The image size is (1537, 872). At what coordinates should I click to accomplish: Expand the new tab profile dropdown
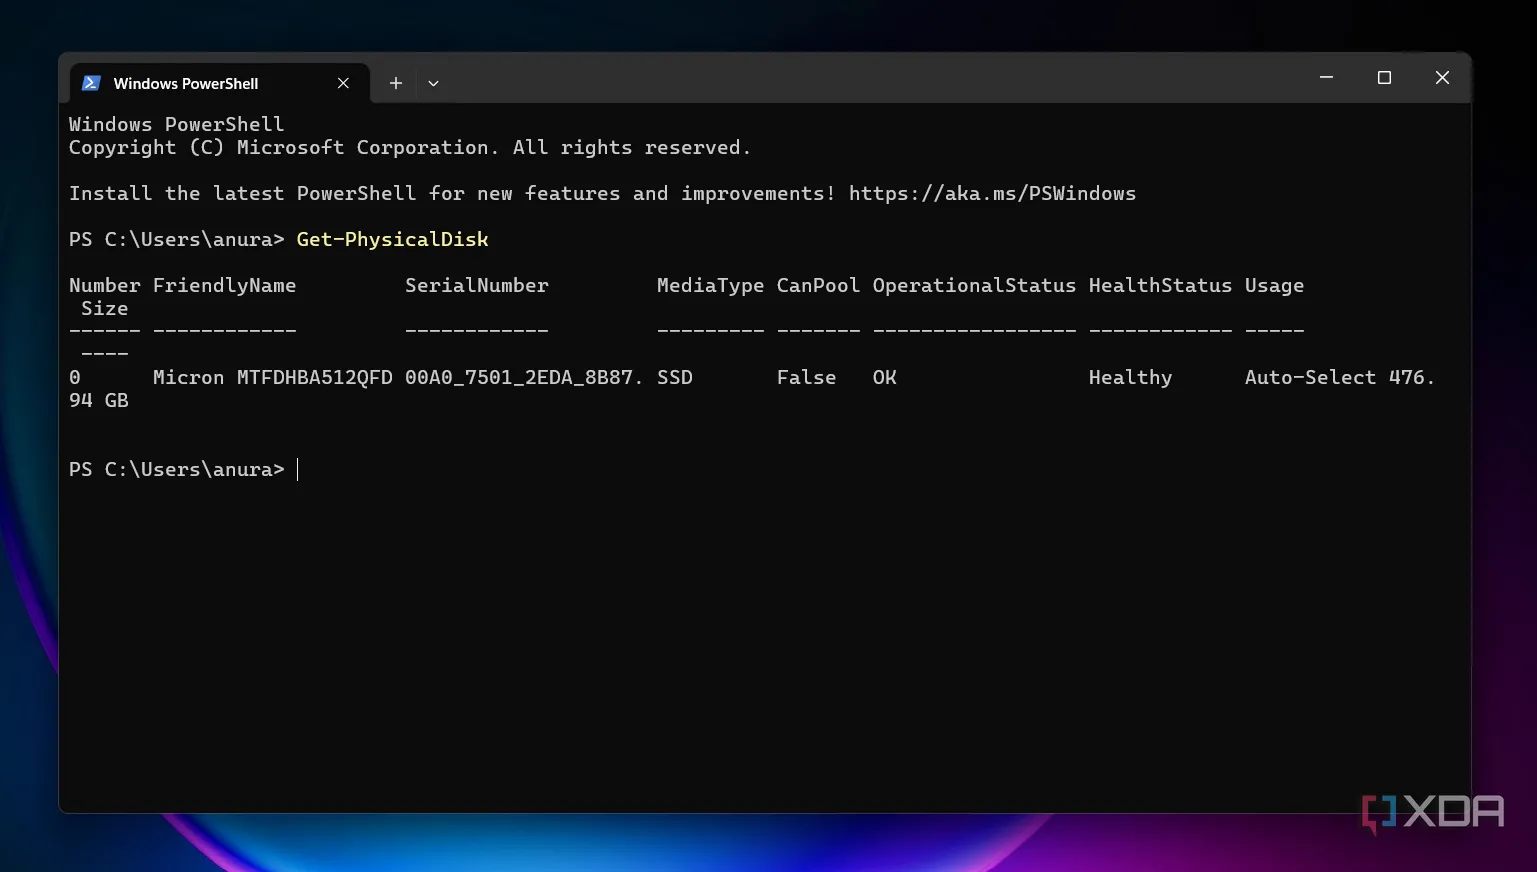click(x=433, y=83)
